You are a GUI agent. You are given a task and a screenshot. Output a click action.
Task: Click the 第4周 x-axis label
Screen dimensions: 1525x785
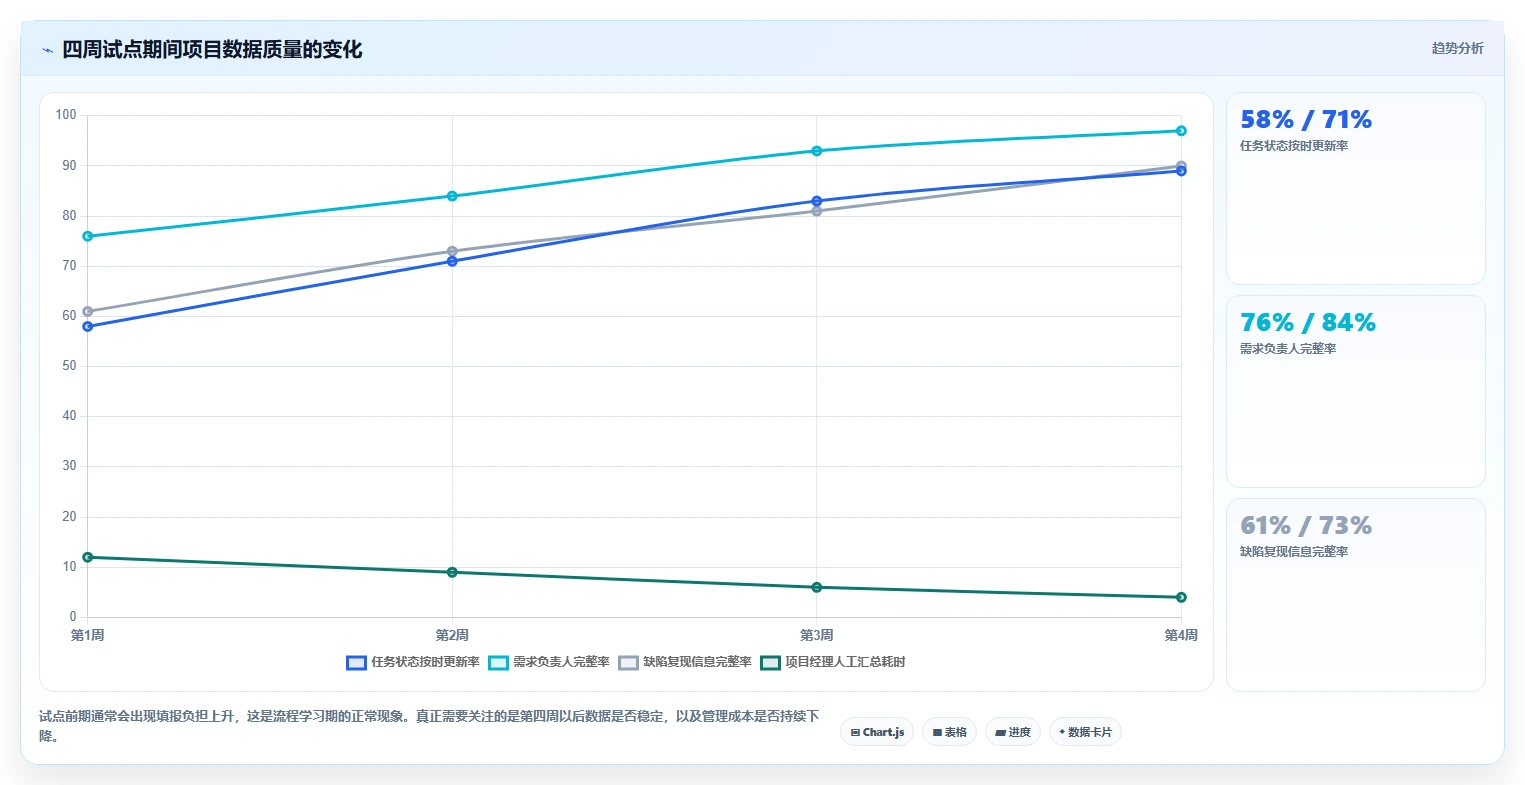coord(1181,635)
